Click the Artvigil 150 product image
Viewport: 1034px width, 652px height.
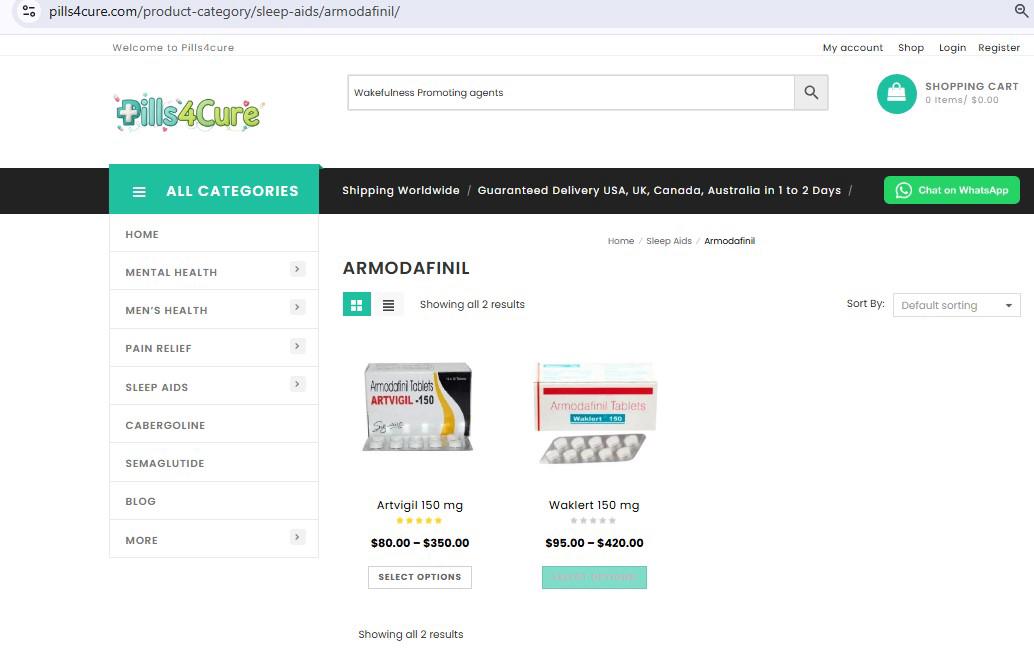[x=419, y=410]
